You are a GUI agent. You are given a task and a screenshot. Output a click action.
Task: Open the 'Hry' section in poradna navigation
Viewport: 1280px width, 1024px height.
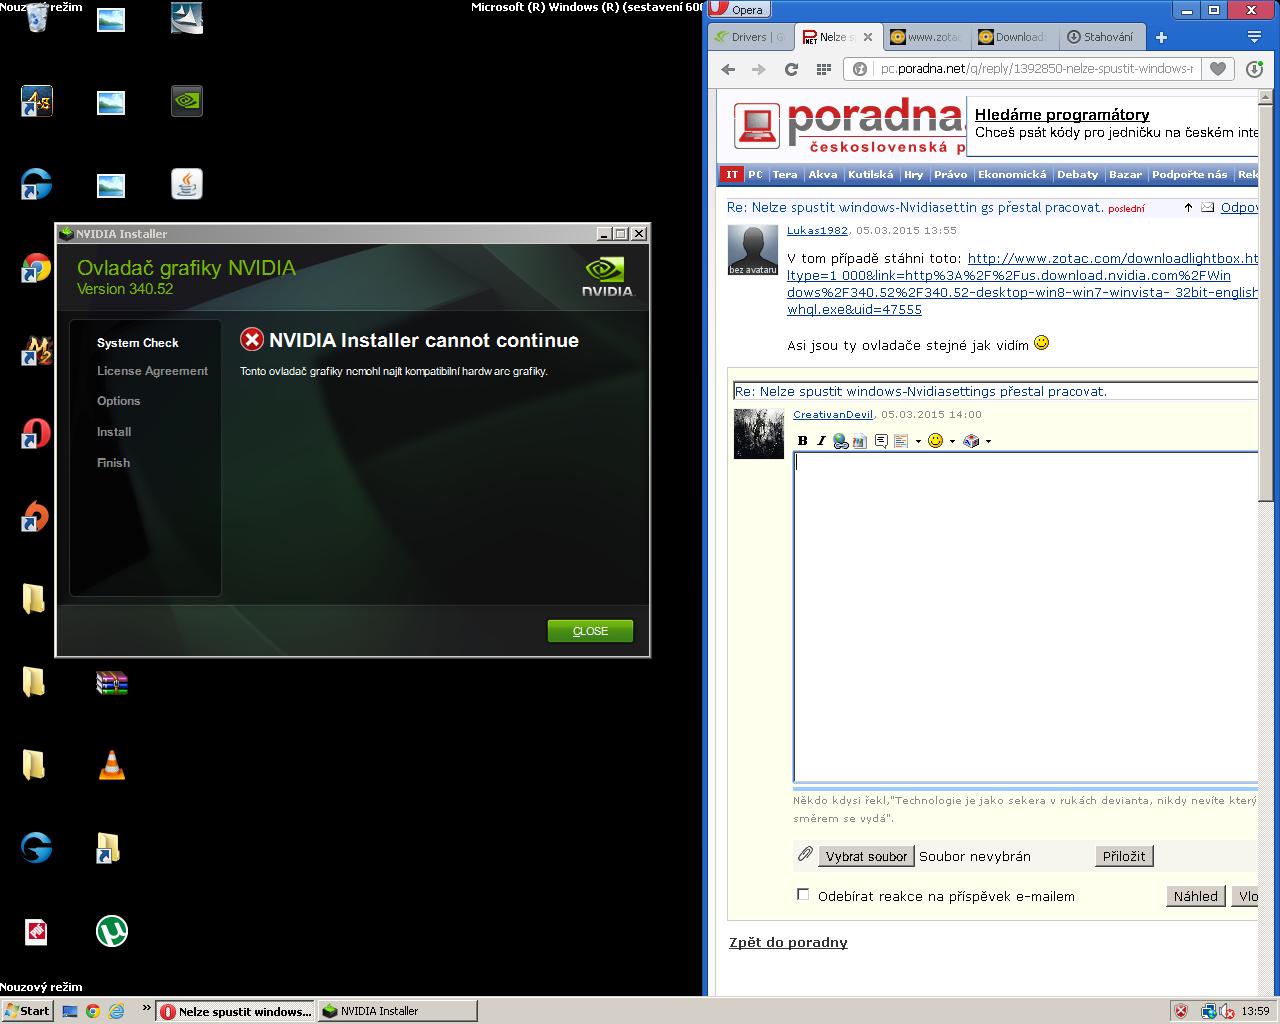click(914, 175)
